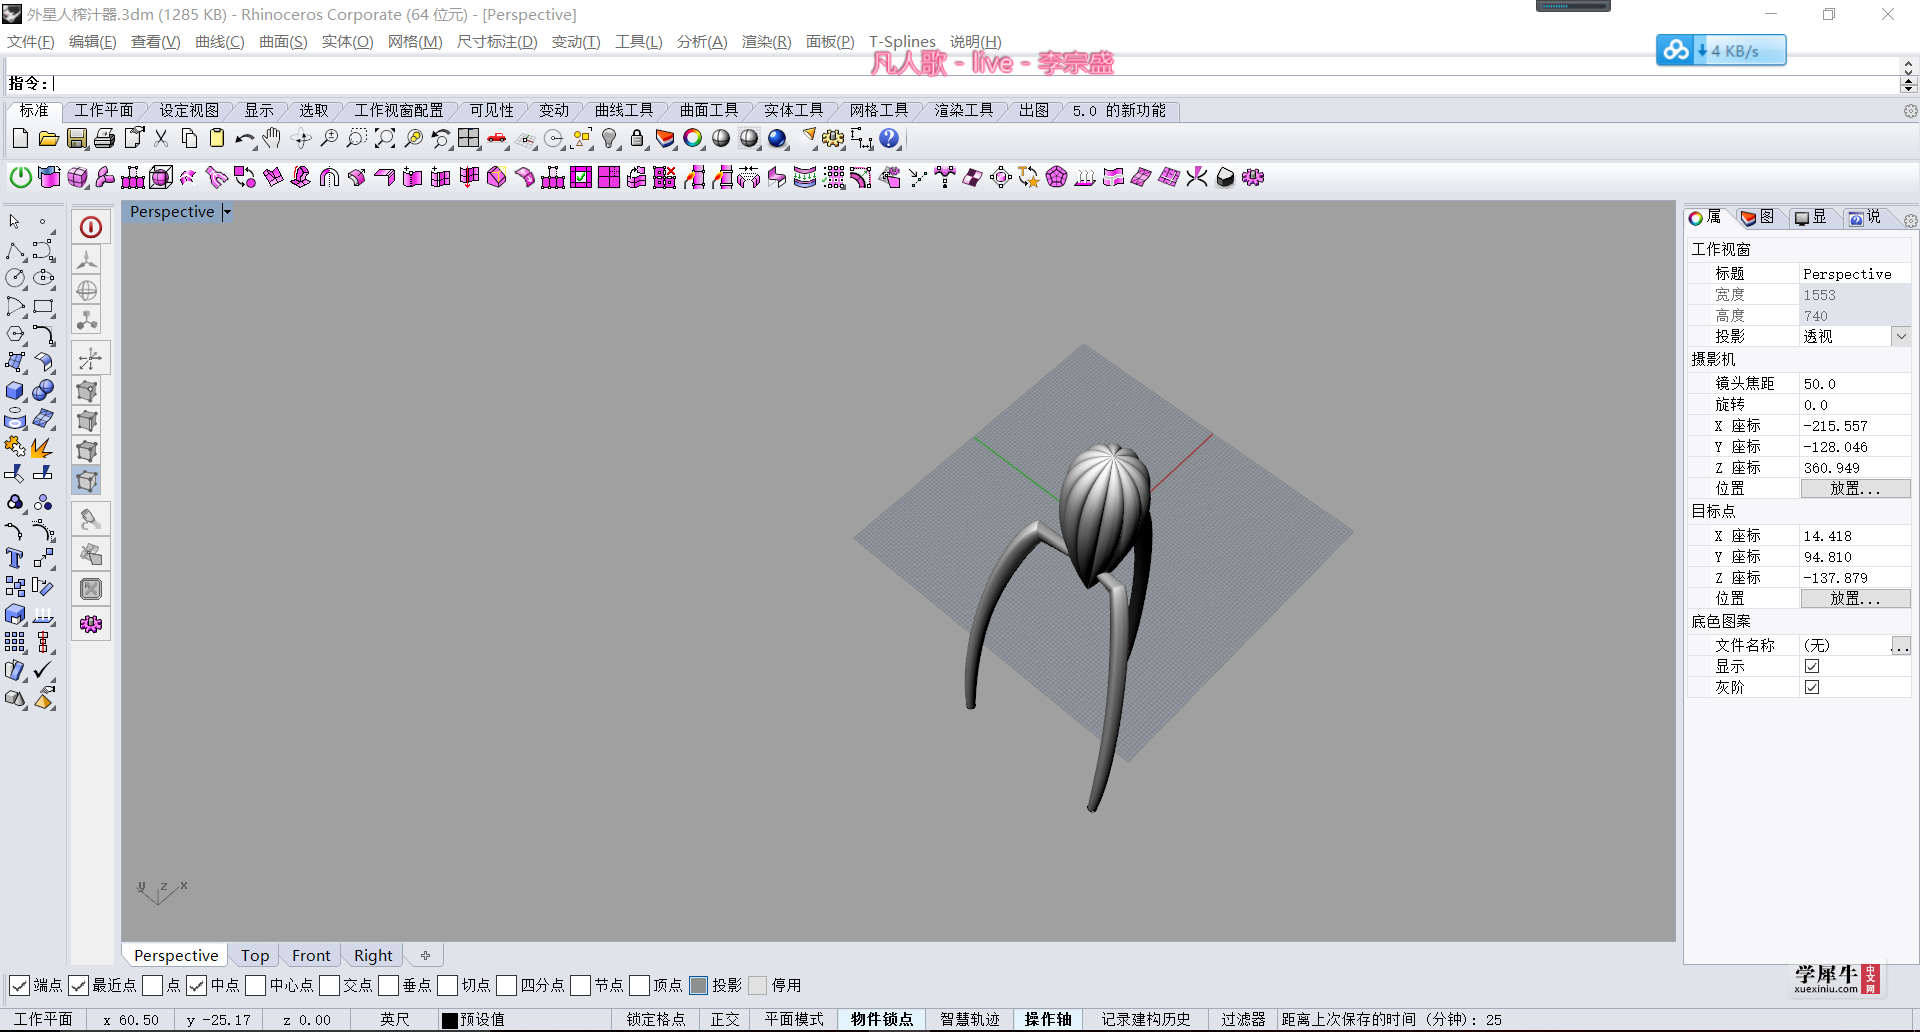The width and height of the screenshot is (1920, 1032).
Task: Open the Perspective viewport title dropdown arrow
Action: coord(227,212)
